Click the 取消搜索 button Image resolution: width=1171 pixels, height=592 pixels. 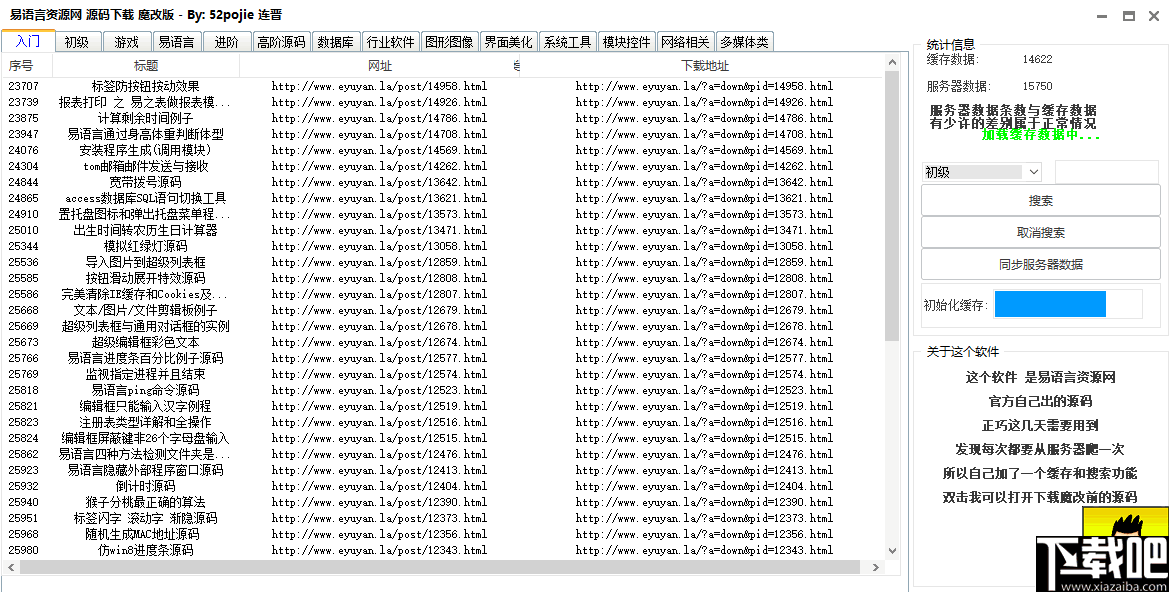(1040, 233)
